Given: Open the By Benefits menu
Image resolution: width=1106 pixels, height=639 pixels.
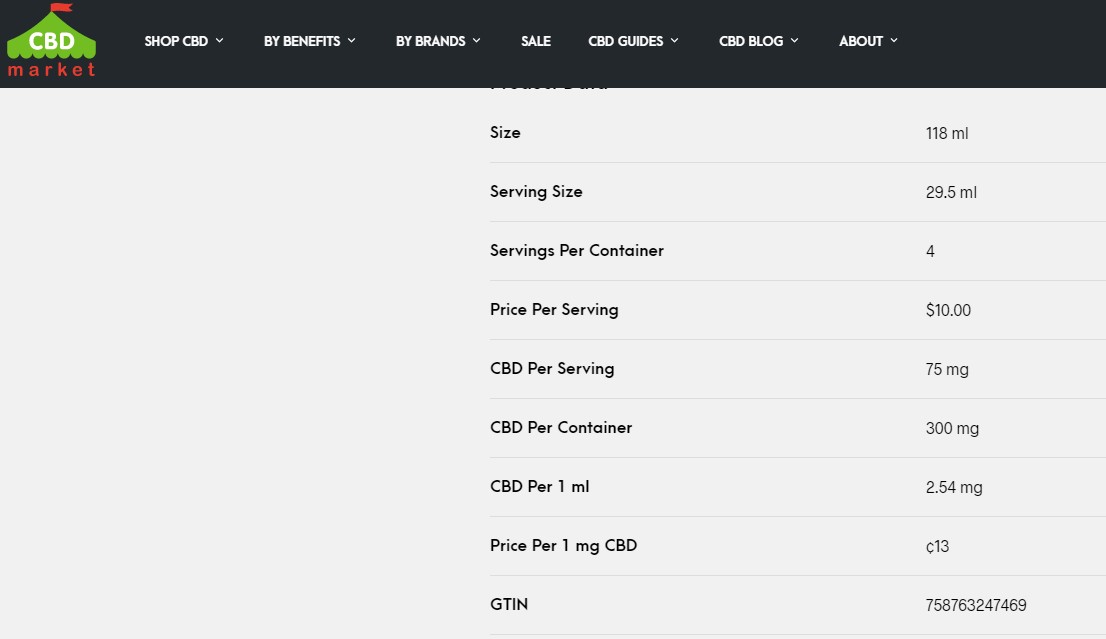Looking at the screenshot, I should 302,41.
